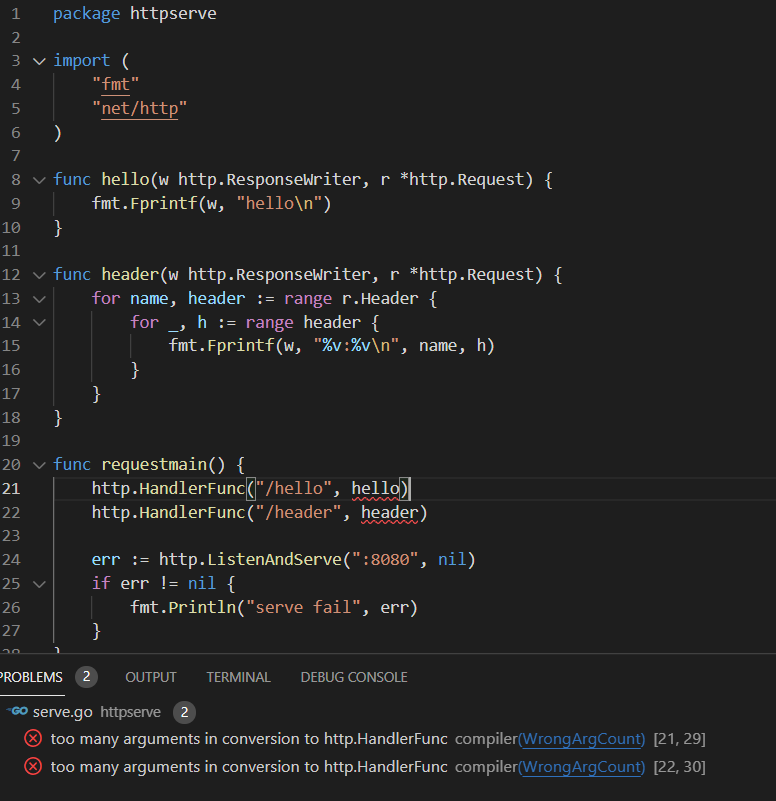Open the OUTPUT tab
This screenshot has width=776, height=801.
click(151, 677)
